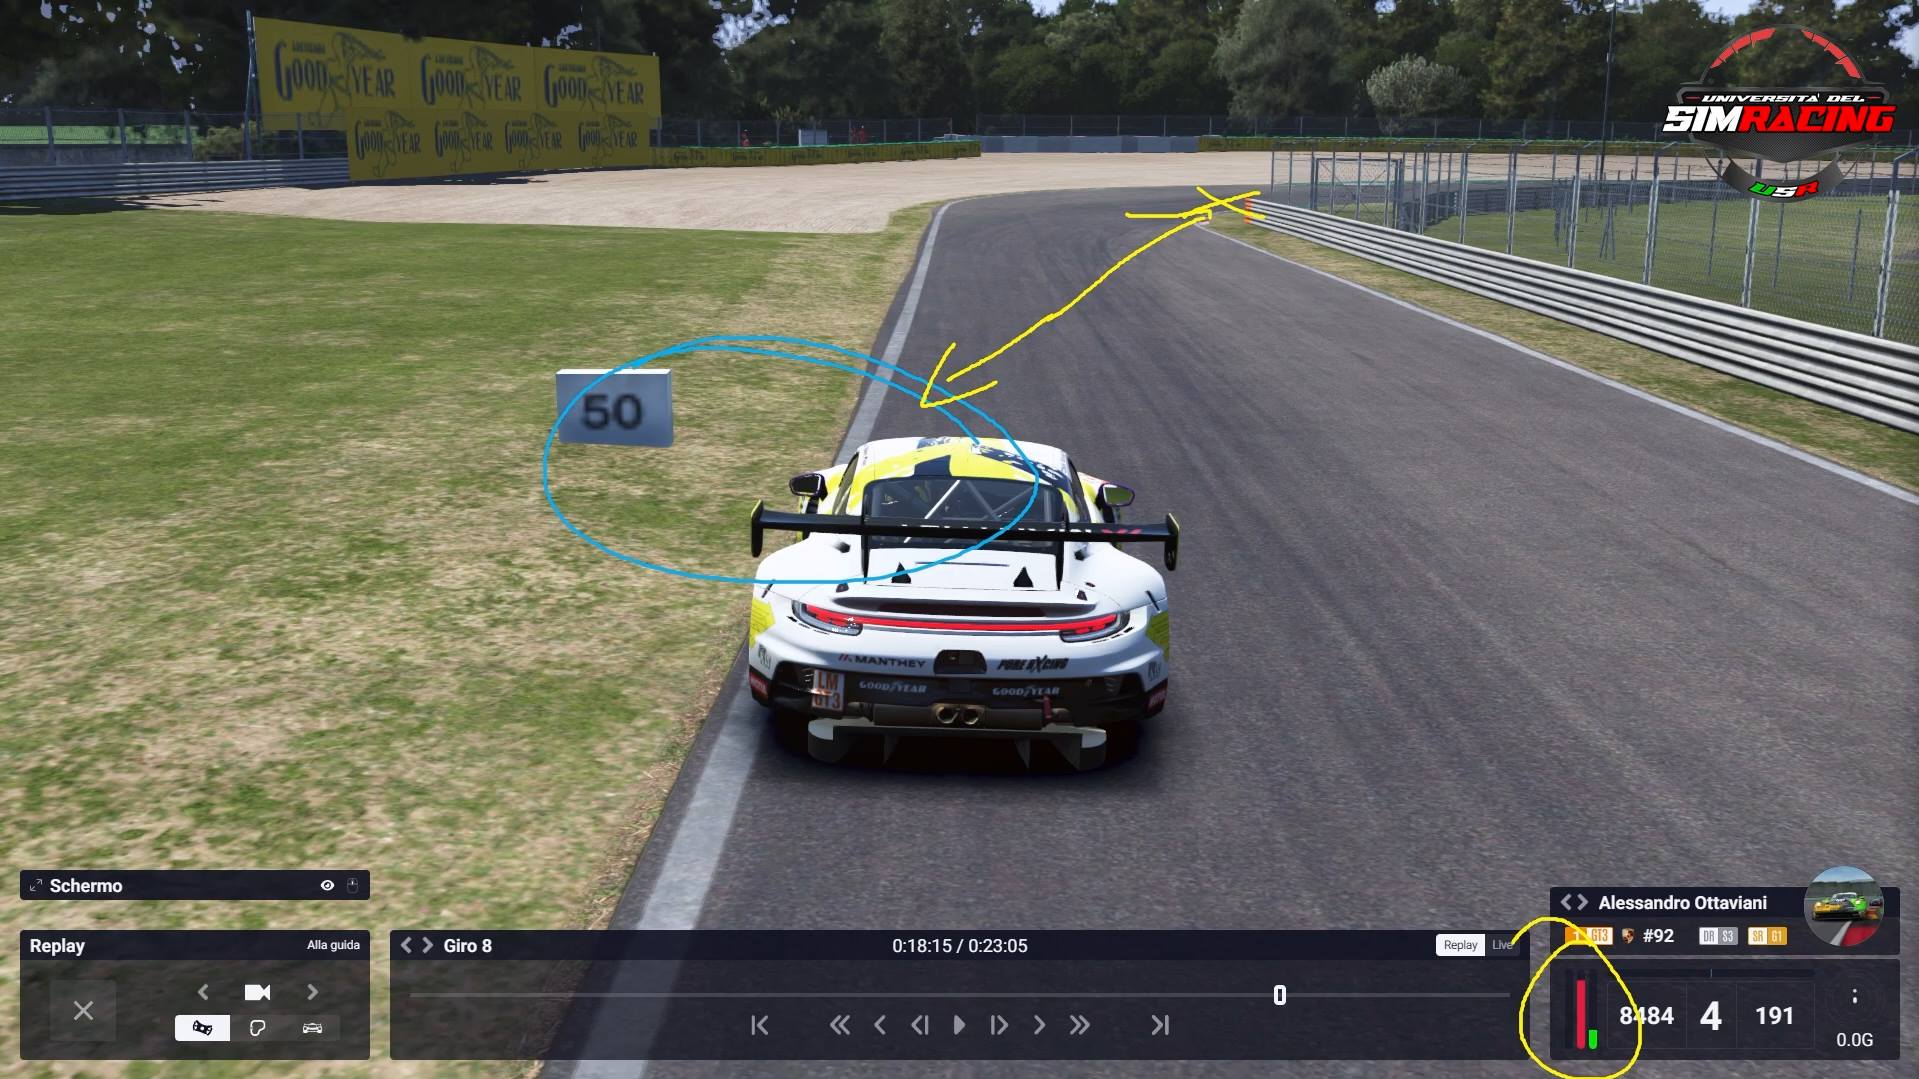Click the Alla guida link

[333, 944]
